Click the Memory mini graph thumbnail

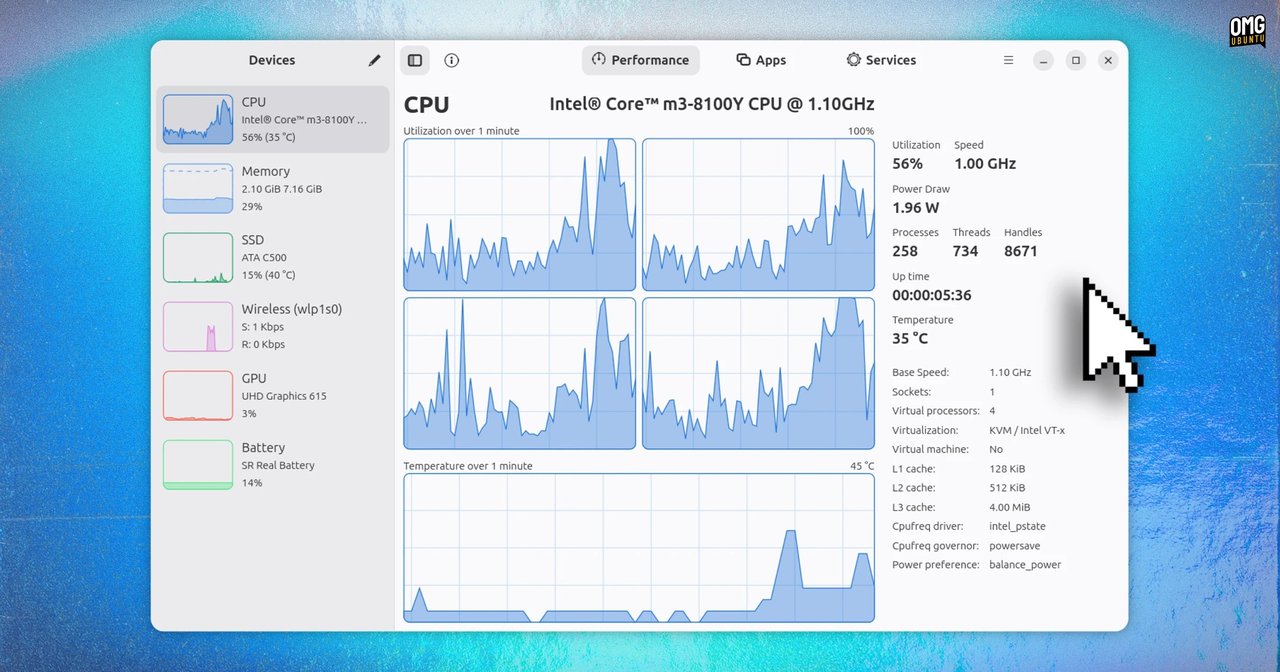pos(198,188)
